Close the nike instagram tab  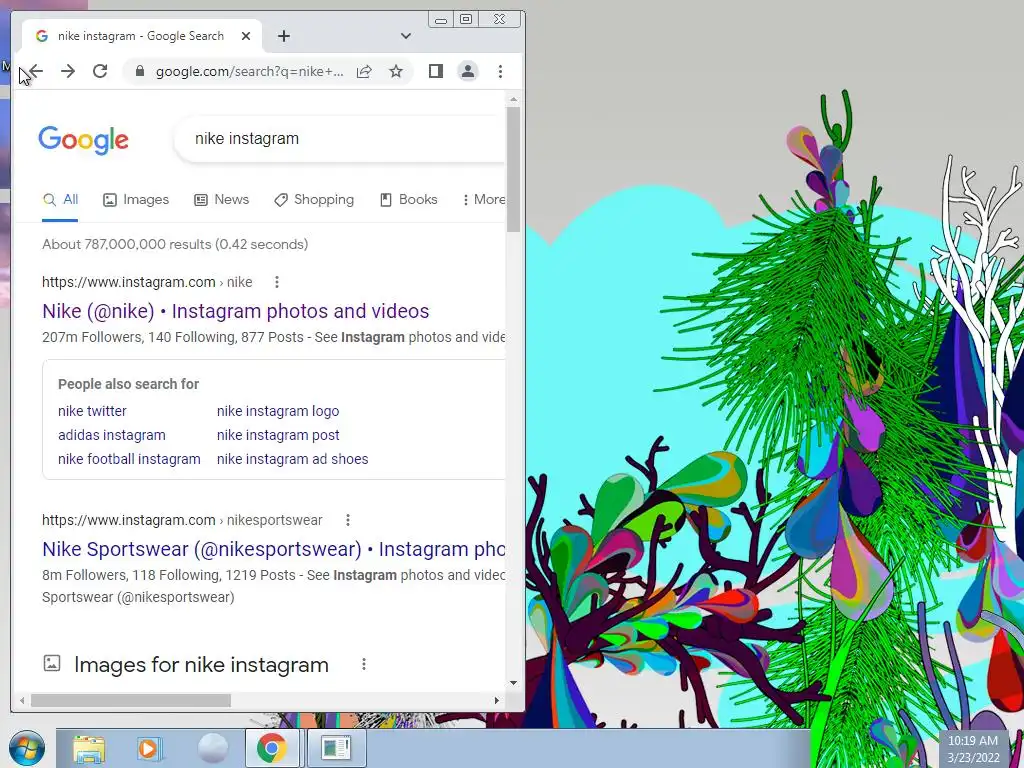pos(246,36)
